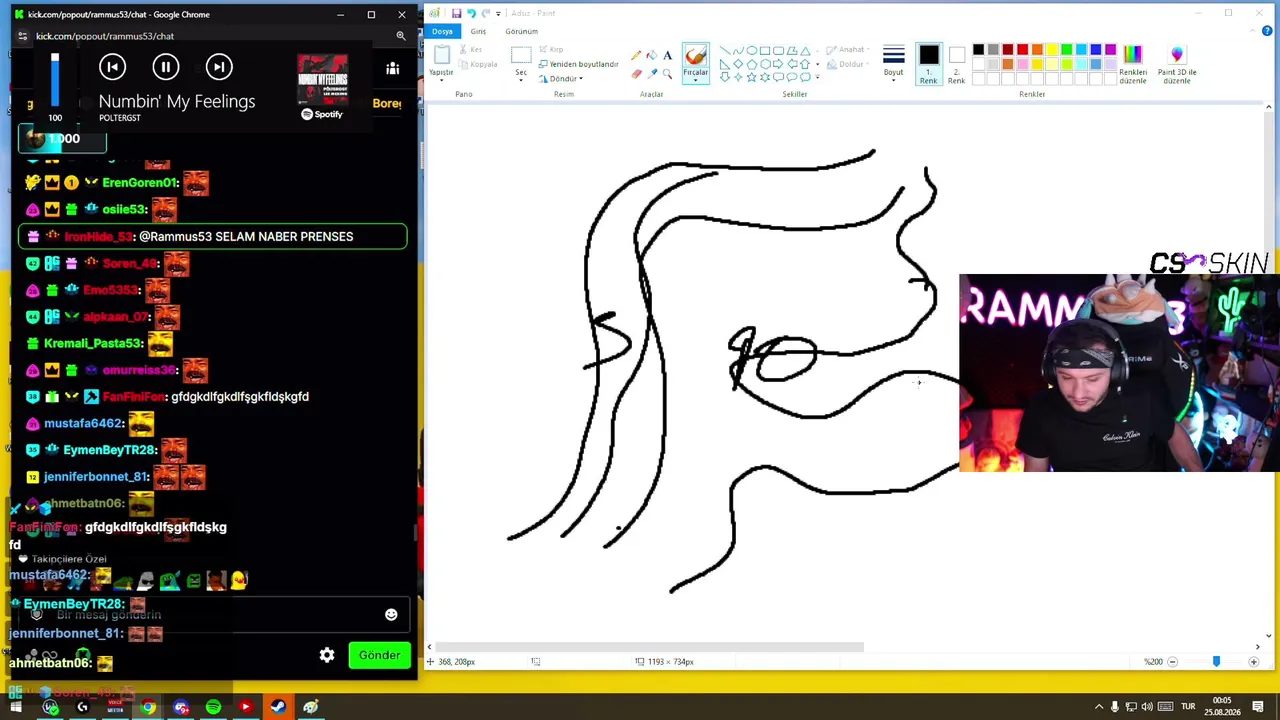Open Customize Quick Access Toolbar arrow in Paint
The width and height of the screenshot is (1280, 720).
click(498, 13)
